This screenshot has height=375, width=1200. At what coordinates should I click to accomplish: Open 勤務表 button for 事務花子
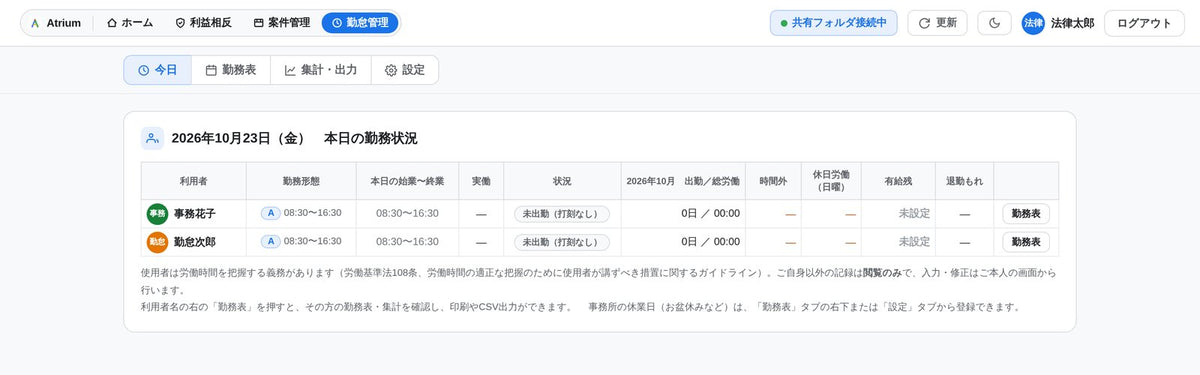click(1026, 213)
